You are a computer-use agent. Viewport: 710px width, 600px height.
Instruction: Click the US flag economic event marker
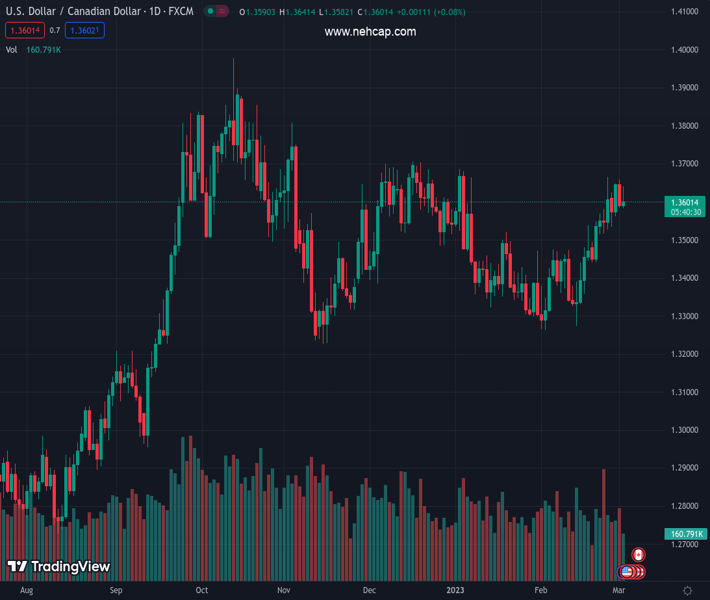pyautogui.click(x=627, y=572)
